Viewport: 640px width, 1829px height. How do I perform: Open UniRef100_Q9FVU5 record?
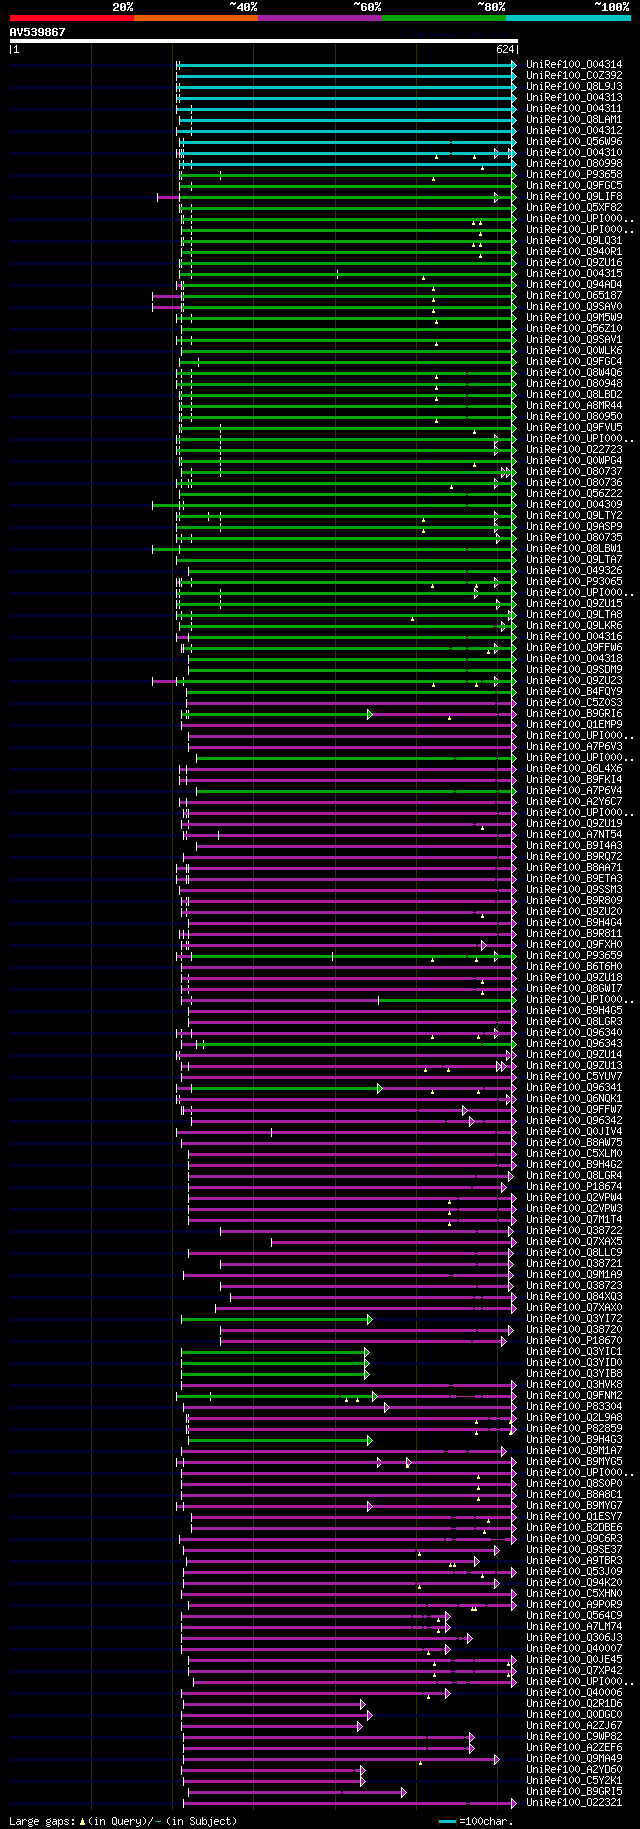(x=574, y=427)
